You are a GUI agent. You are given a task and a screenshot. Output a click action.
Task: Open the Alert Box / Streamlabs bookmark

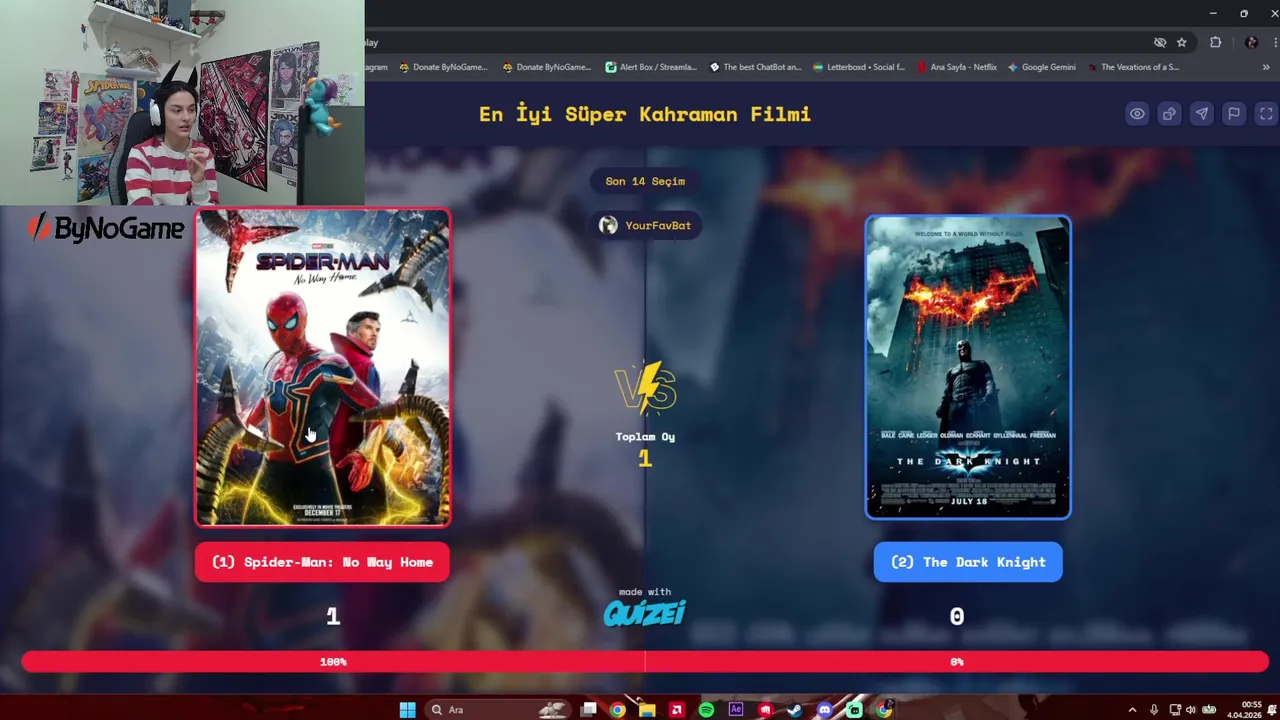pyautogui.click(x=651, y=67)
